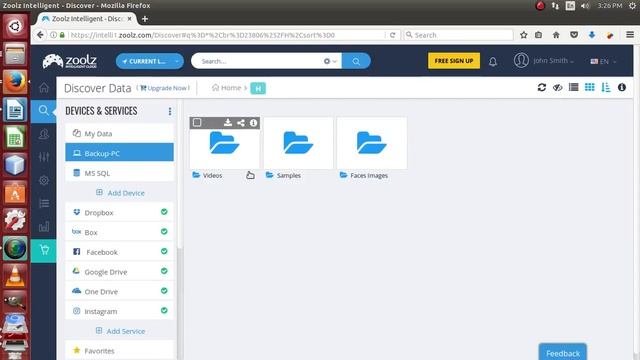Select the Videos folder checkbox
The width and height of the screenshot is (640, 360).
(x=197, y=122)
